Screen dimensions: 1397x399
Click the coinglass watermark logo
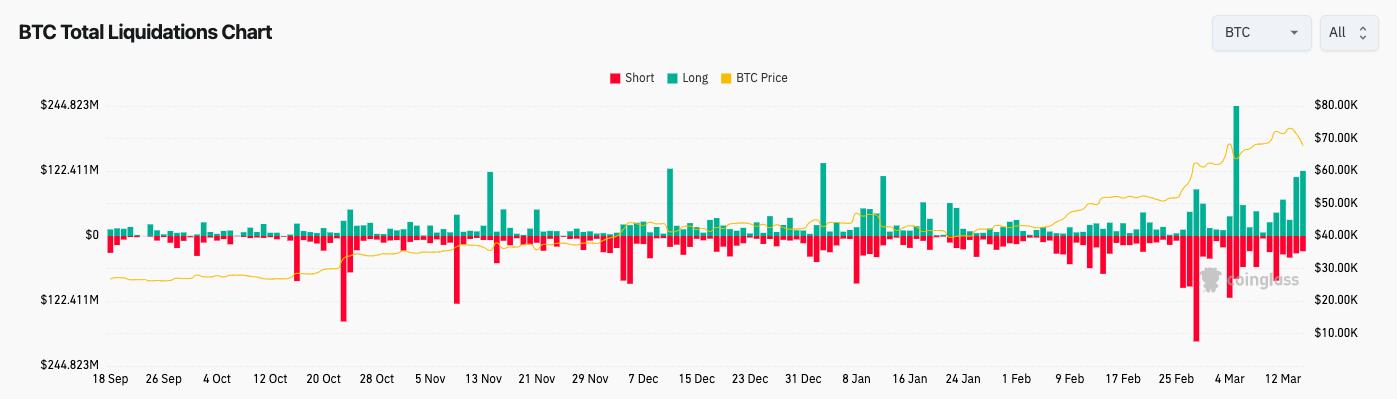pos(1249,279)
